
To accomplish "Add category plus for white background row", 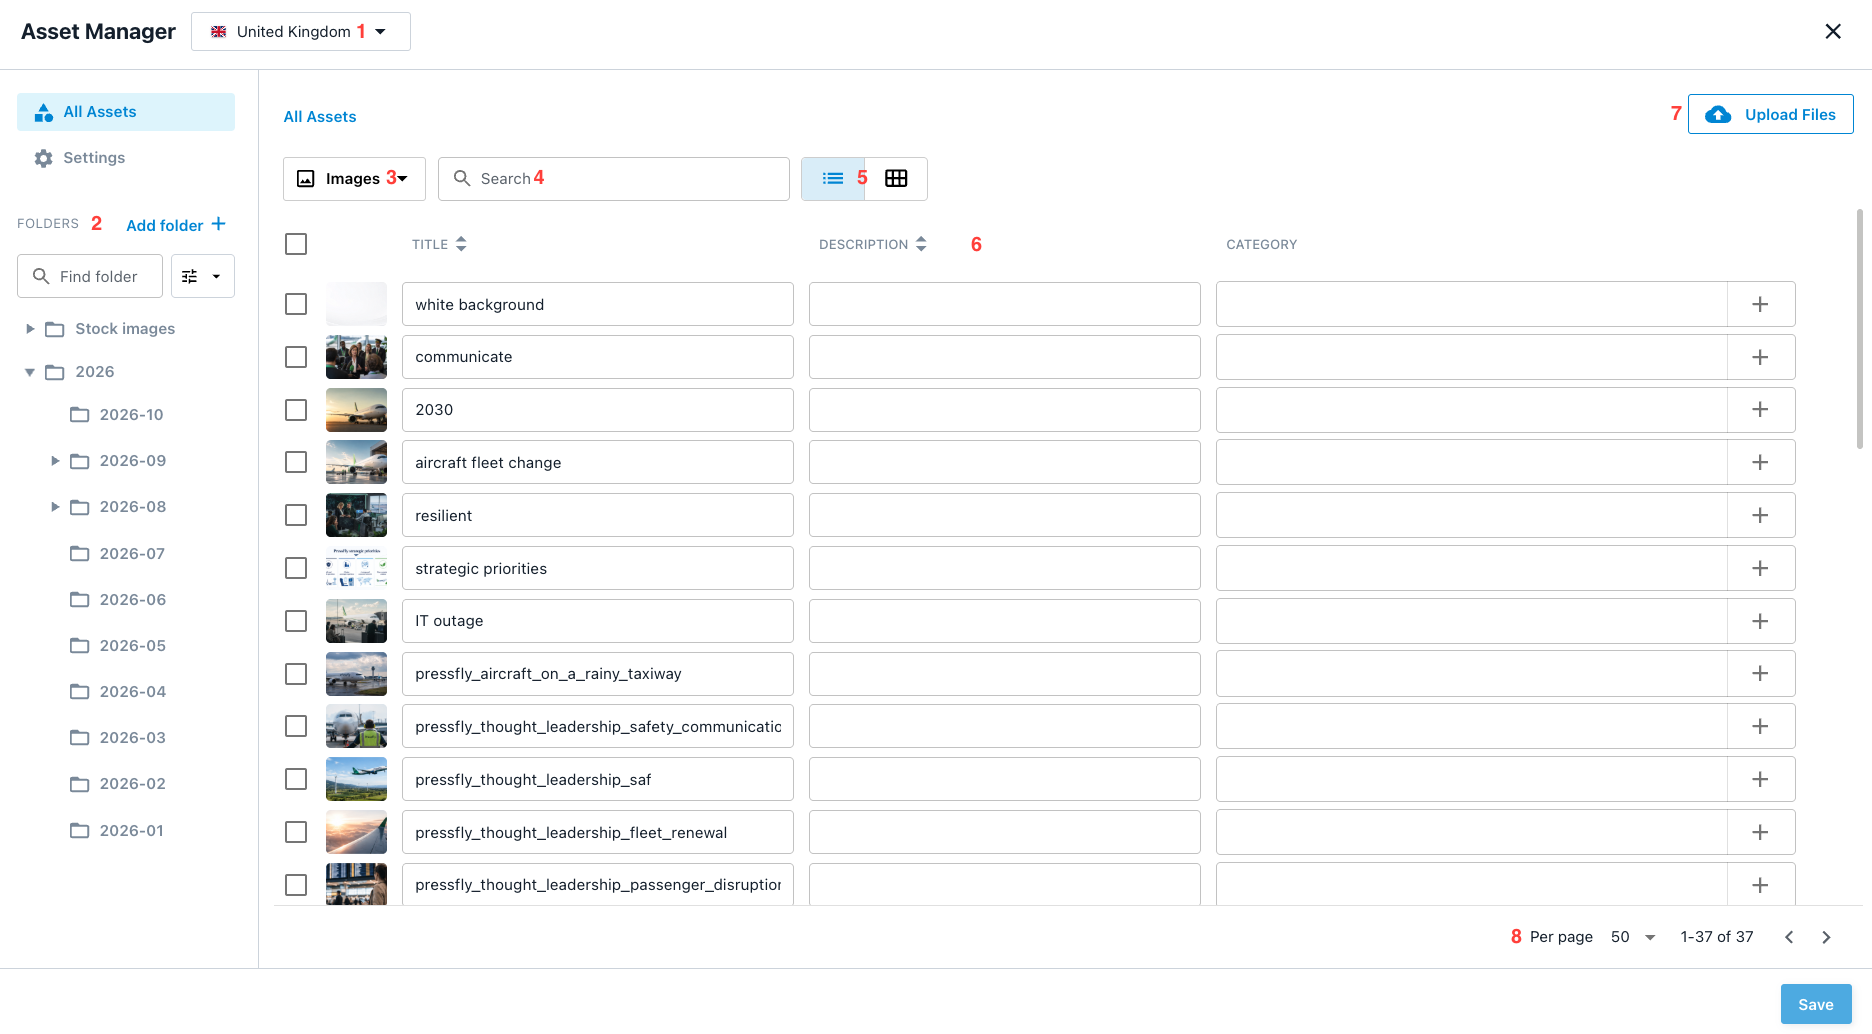I will (x=1760, y=304).
